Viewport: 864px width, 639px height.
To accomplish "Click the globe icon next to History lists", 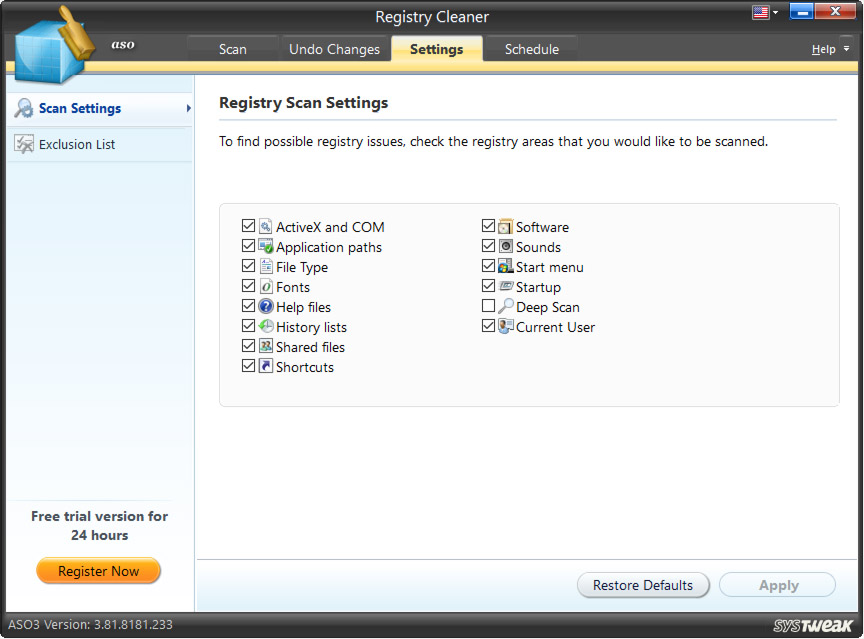I will point(265,326).
